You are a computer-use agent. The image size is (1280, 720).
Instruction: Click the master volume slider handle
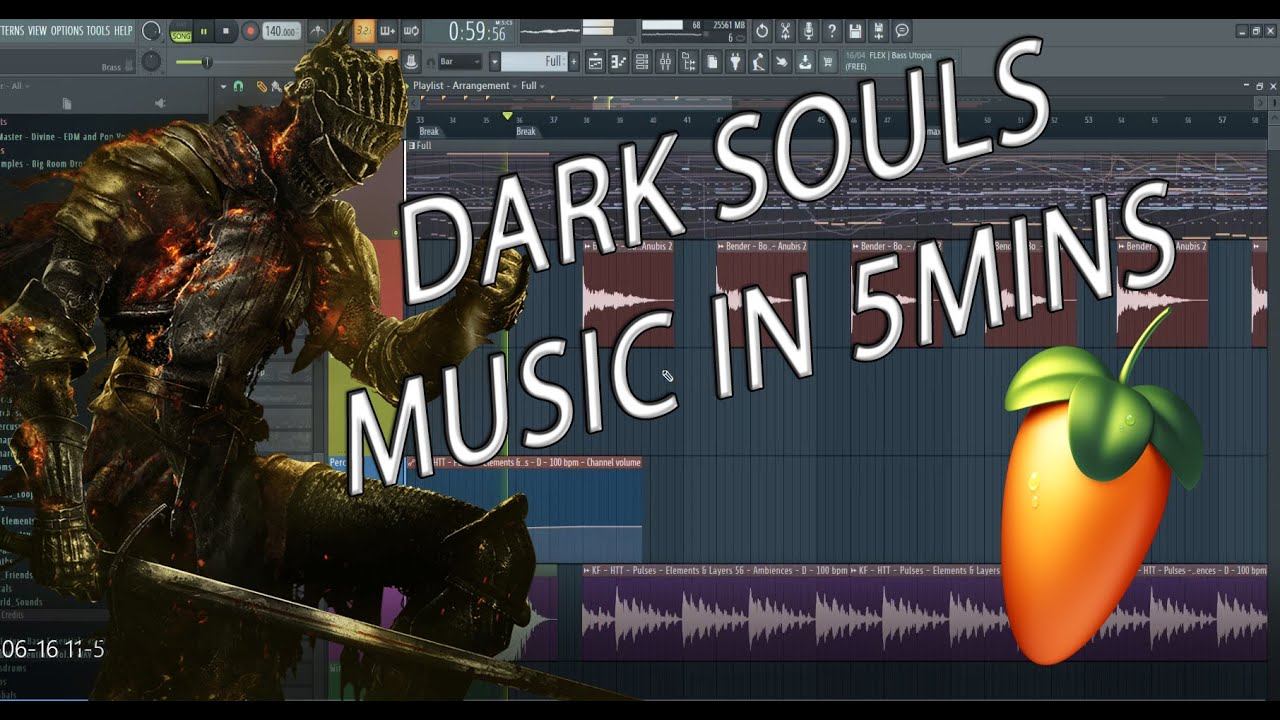point(207,62)
